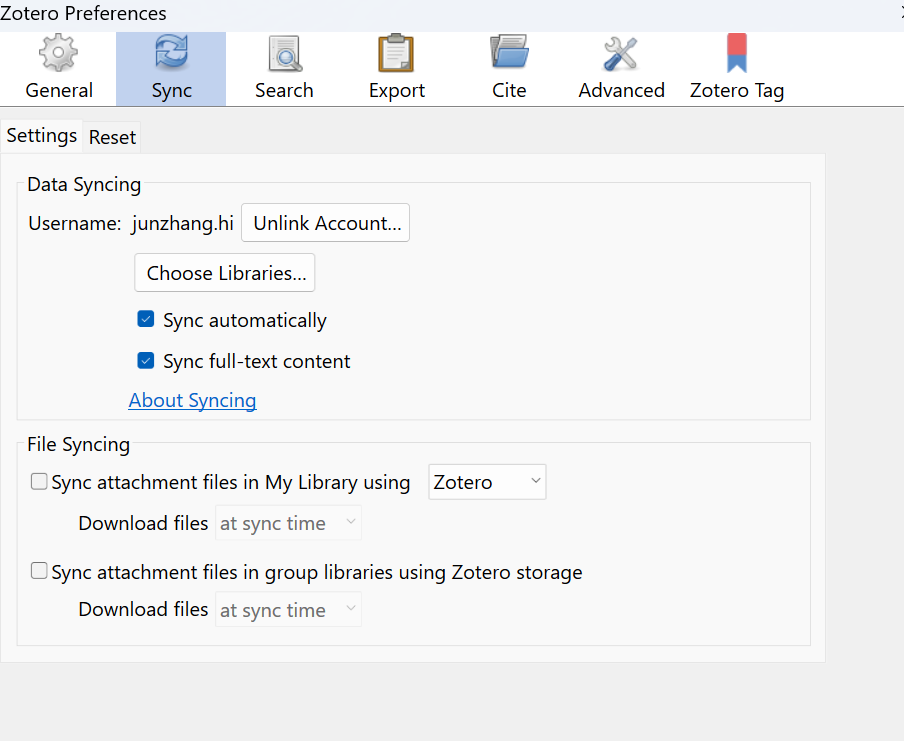
Task: Open the General preferences pane
Action: pos(59,68)
